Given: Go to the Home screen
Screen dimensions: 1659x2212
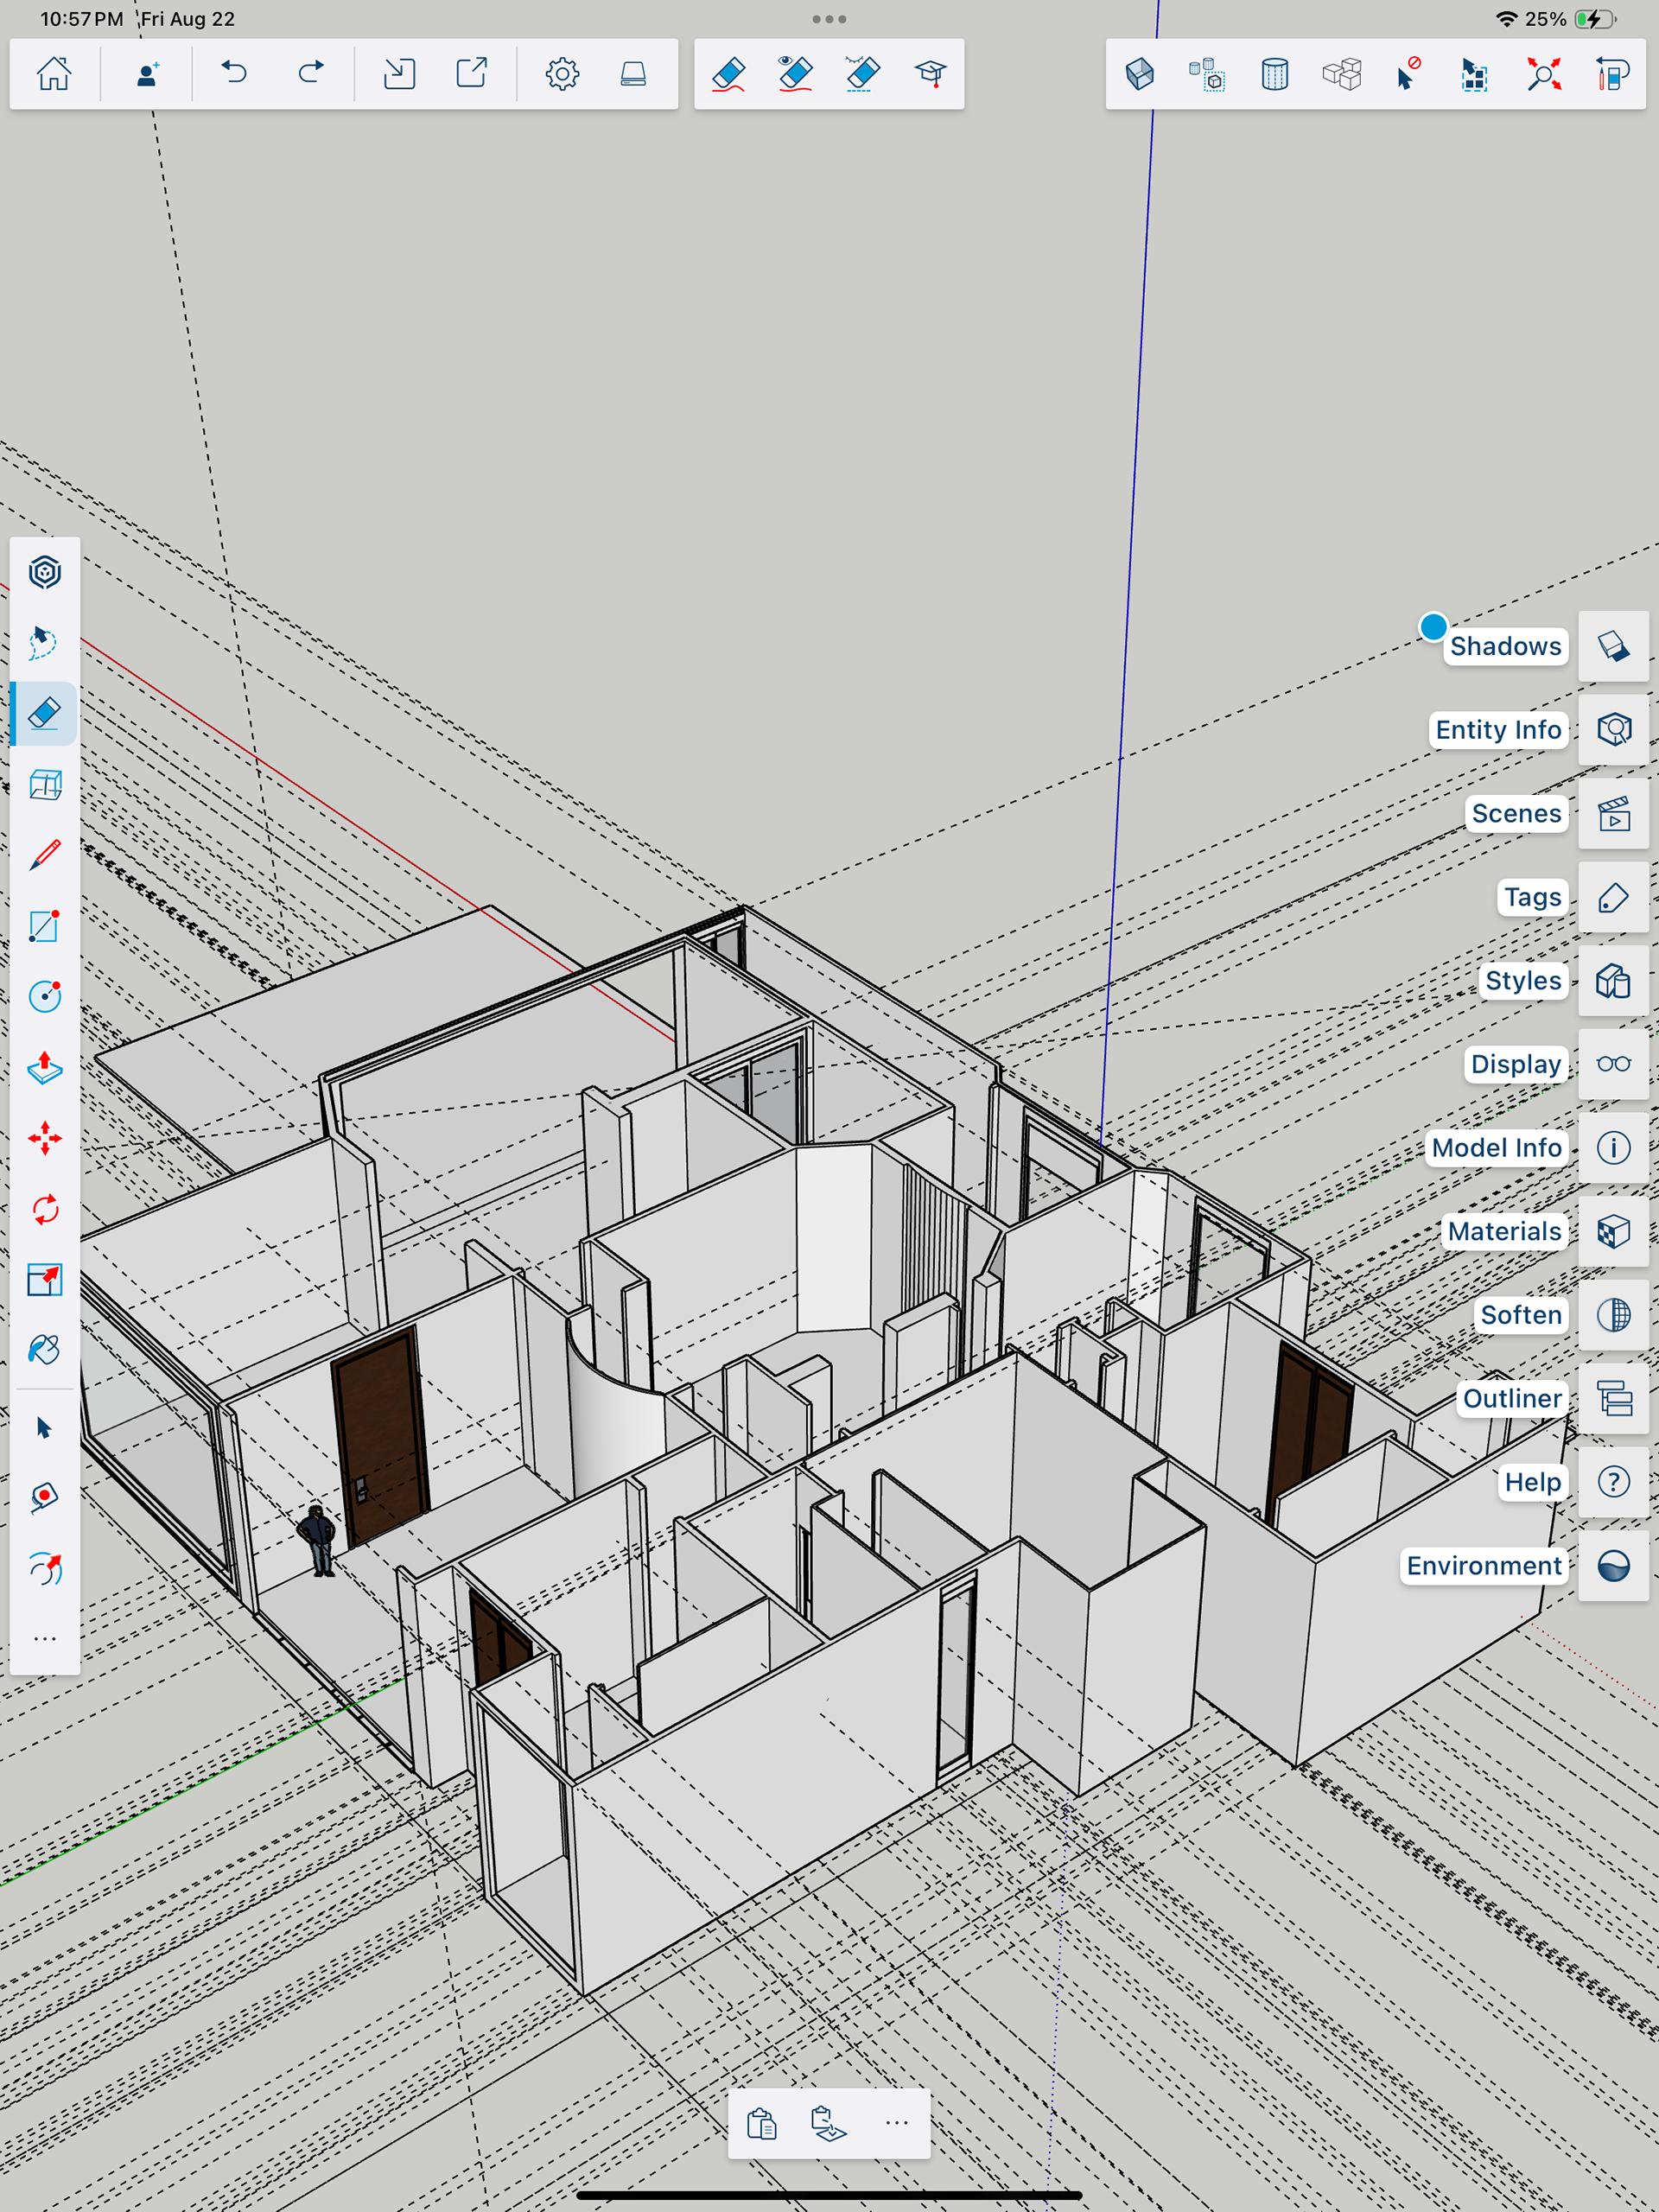Looking at the screenshot, I should point(54,74).
